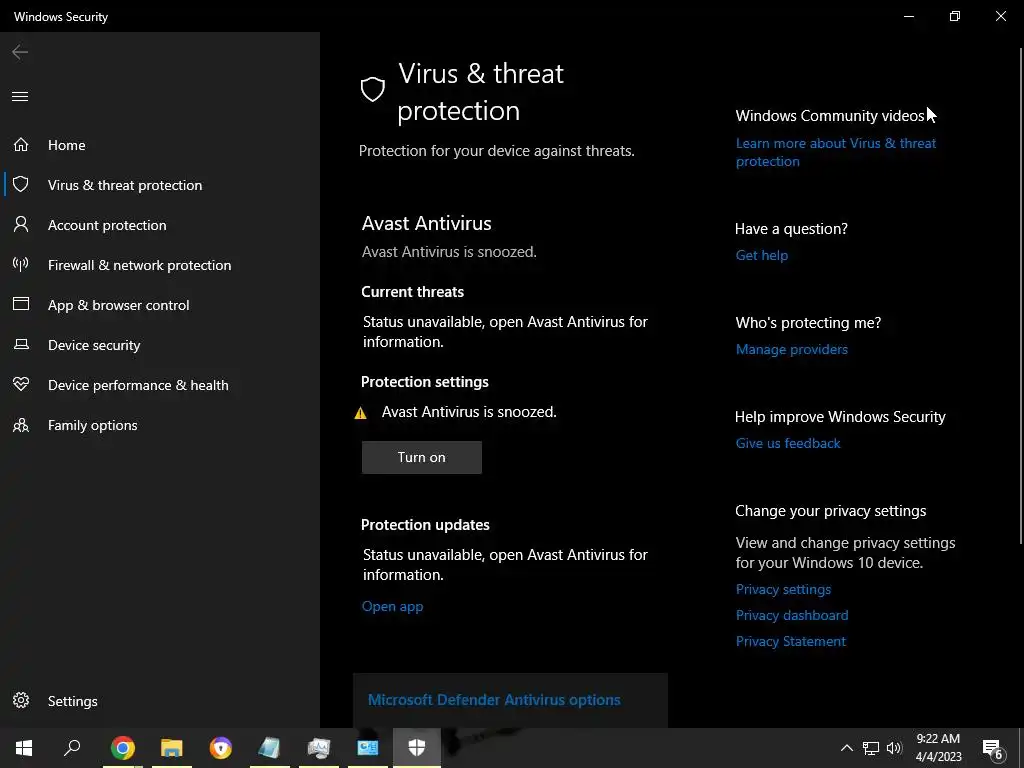Viewport: 1024px width, 768px height.
Task: Open Avast orange icon in taskbar
Action: [x=221, y=748]
